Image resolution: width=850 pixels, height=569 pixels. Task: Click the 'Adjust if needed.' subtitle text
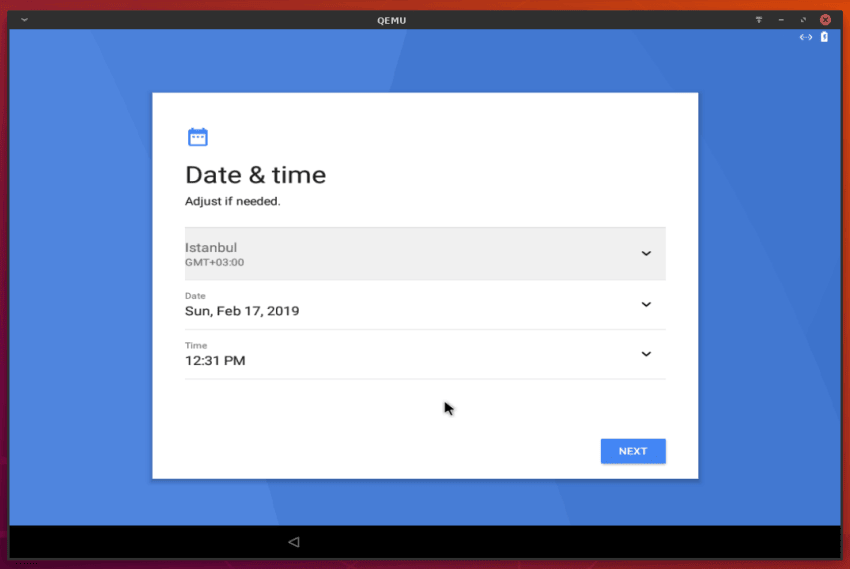[x=233, y=201]
